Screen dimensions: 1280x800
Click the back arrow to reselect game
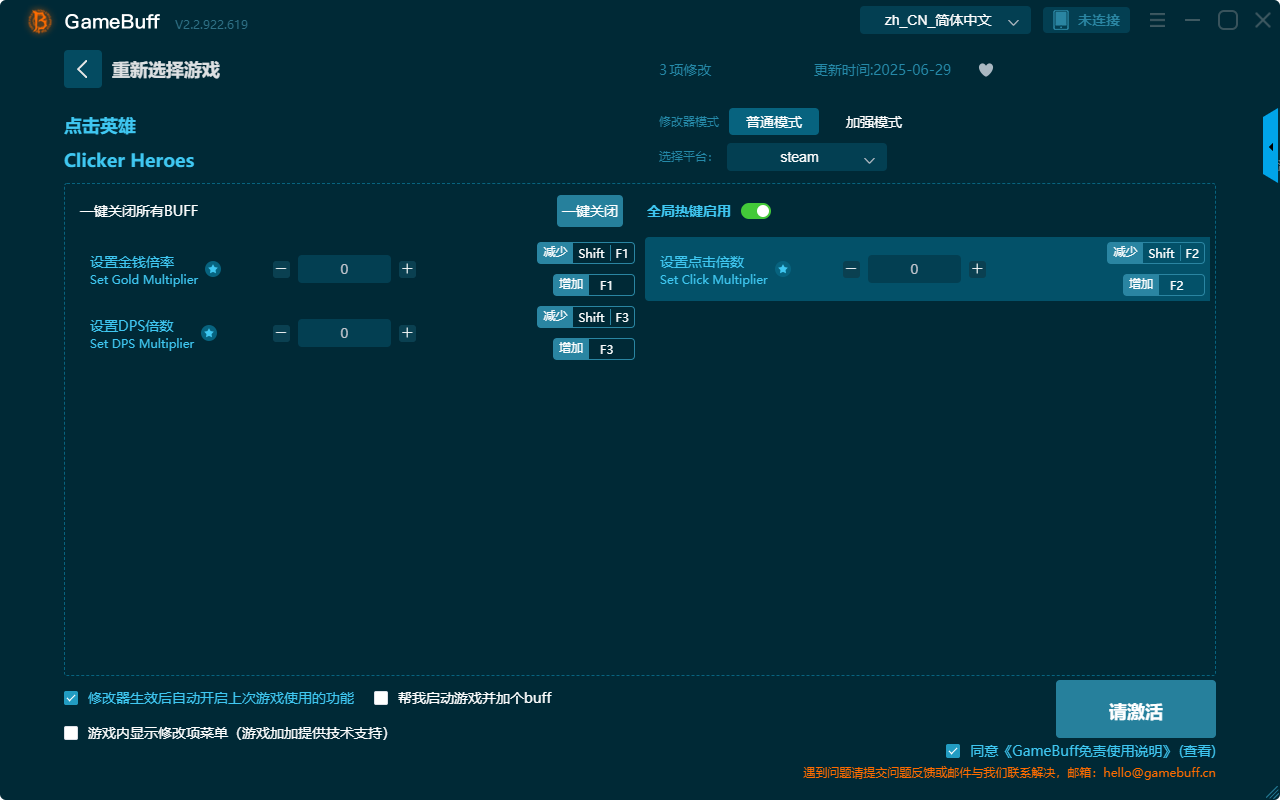click(x=83, y=68)
